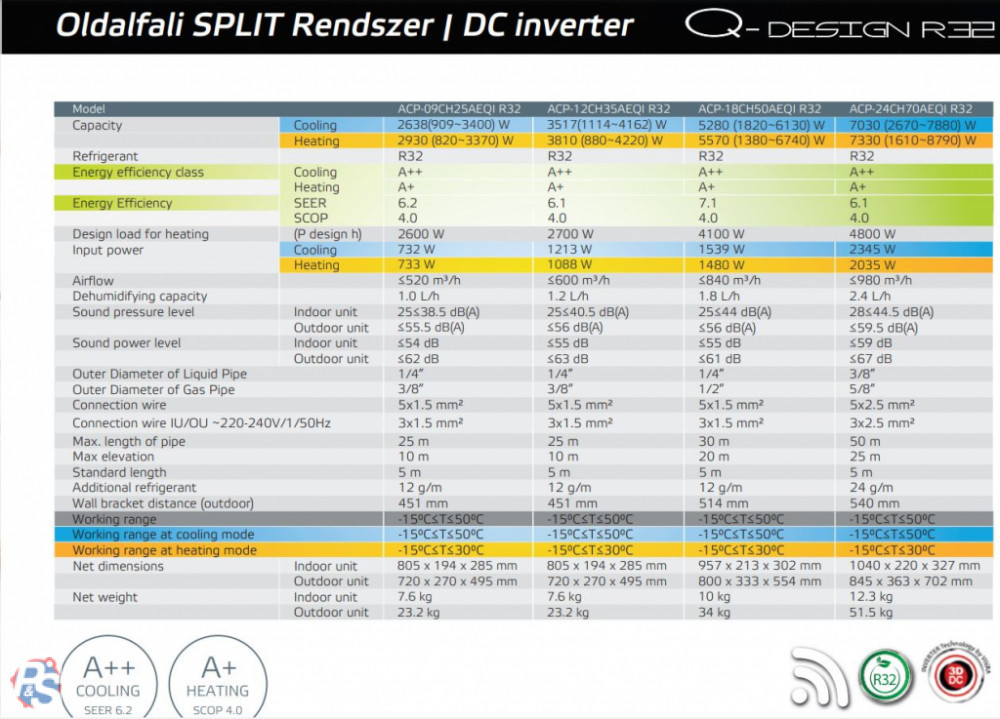Click the ACP-18CH50AEQI R32 model header
1000x719 pixels.
[x=759, y=109]
